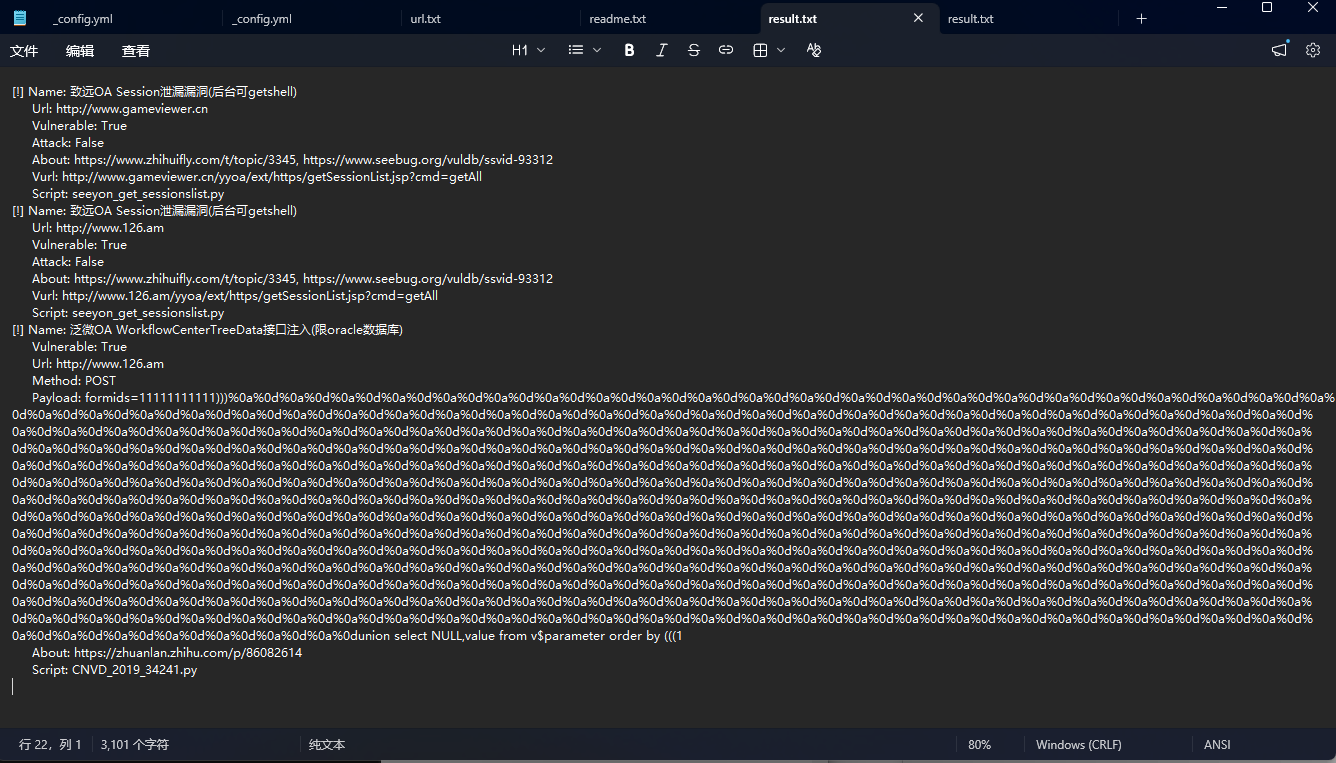Click the gameviewer.cn Vurl line
Screen dimensions: 1336x763
[257, 177]
